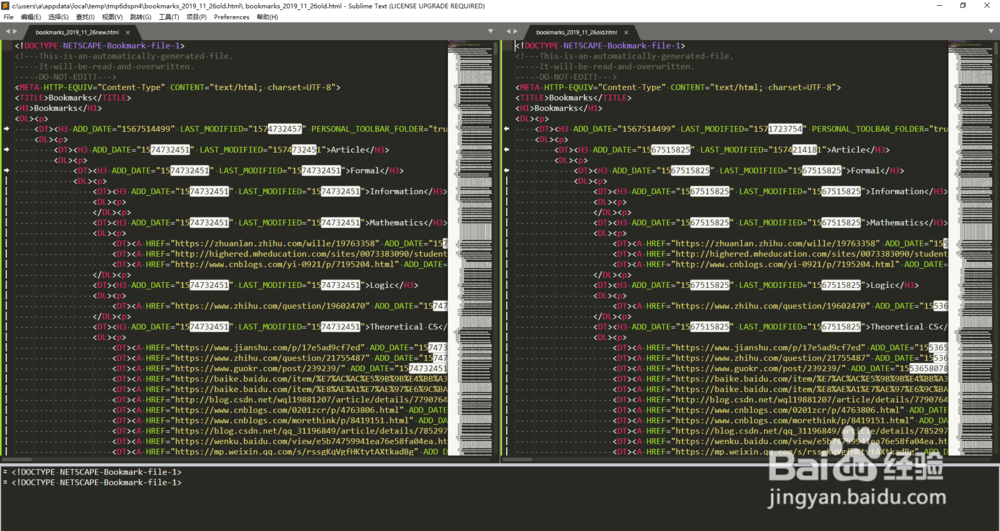Click the Theoretical CS line in 26old.html pane
Viewport: 1000px width, 531px height.
[771, 326]
